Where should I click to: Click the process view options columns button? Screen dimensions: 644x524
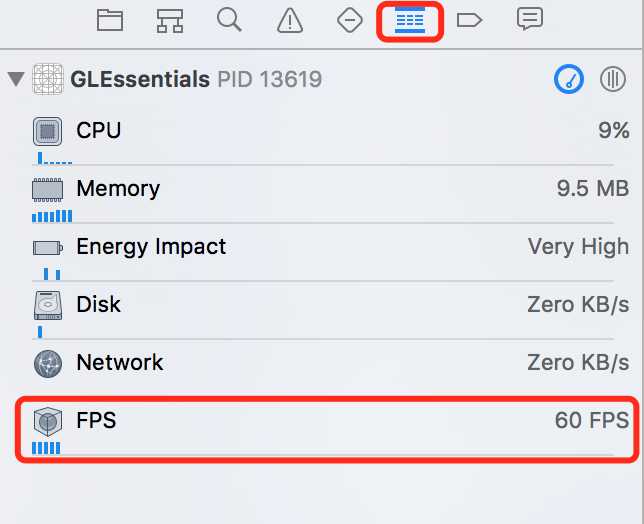[x=613, y=79]
